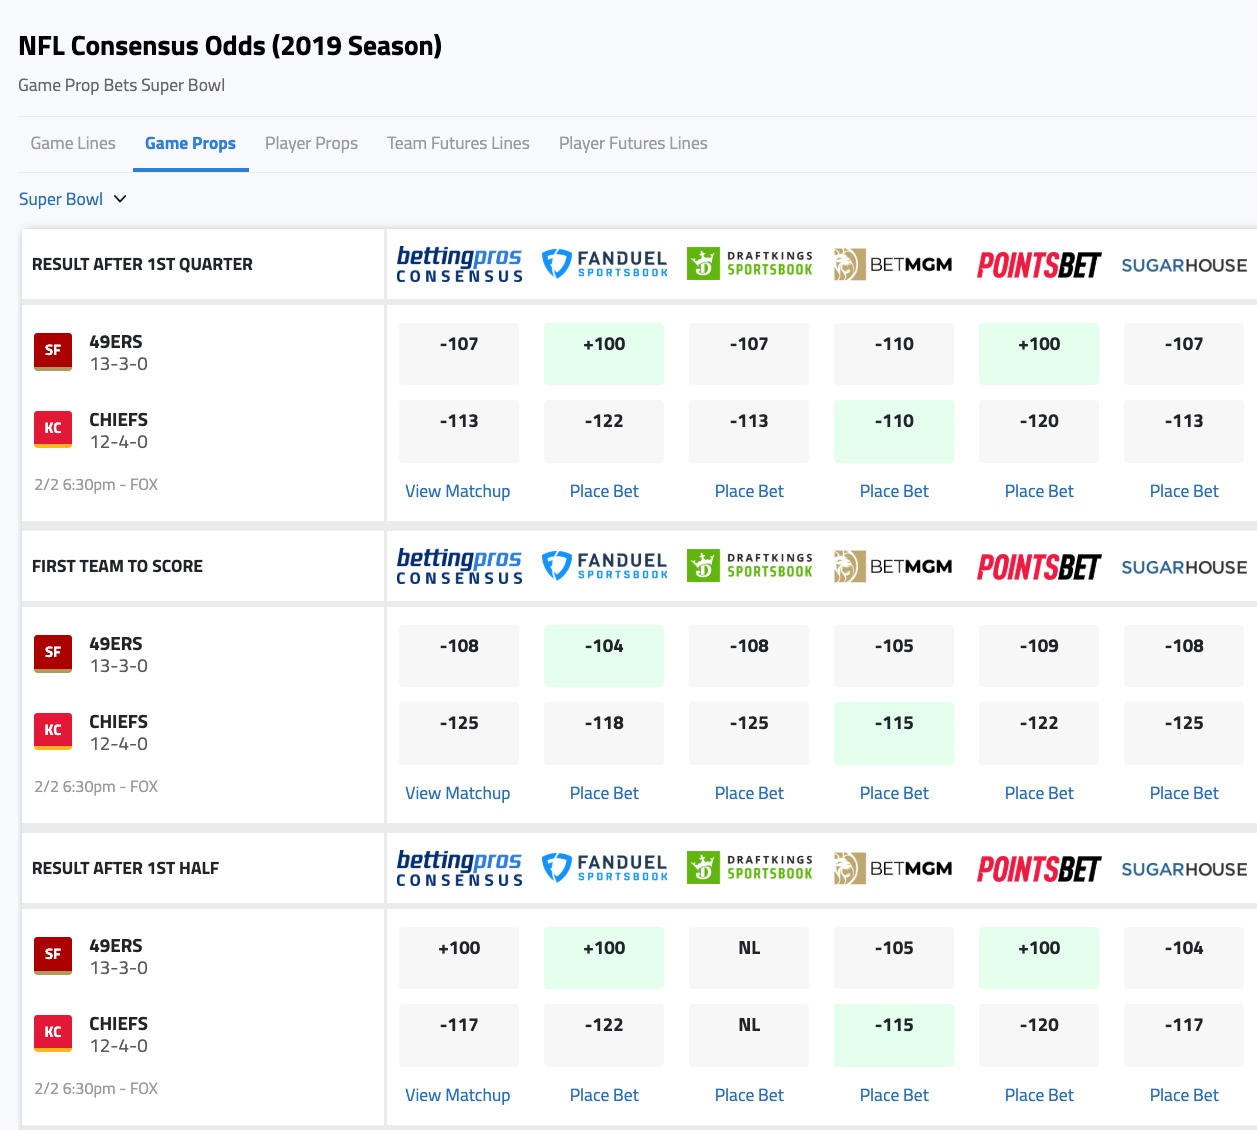Click consensus -117 odds for Chiefs 1st Half
This screenshot has width=1257, height=1130.
pyautogui.click(x=459, y=1035)
